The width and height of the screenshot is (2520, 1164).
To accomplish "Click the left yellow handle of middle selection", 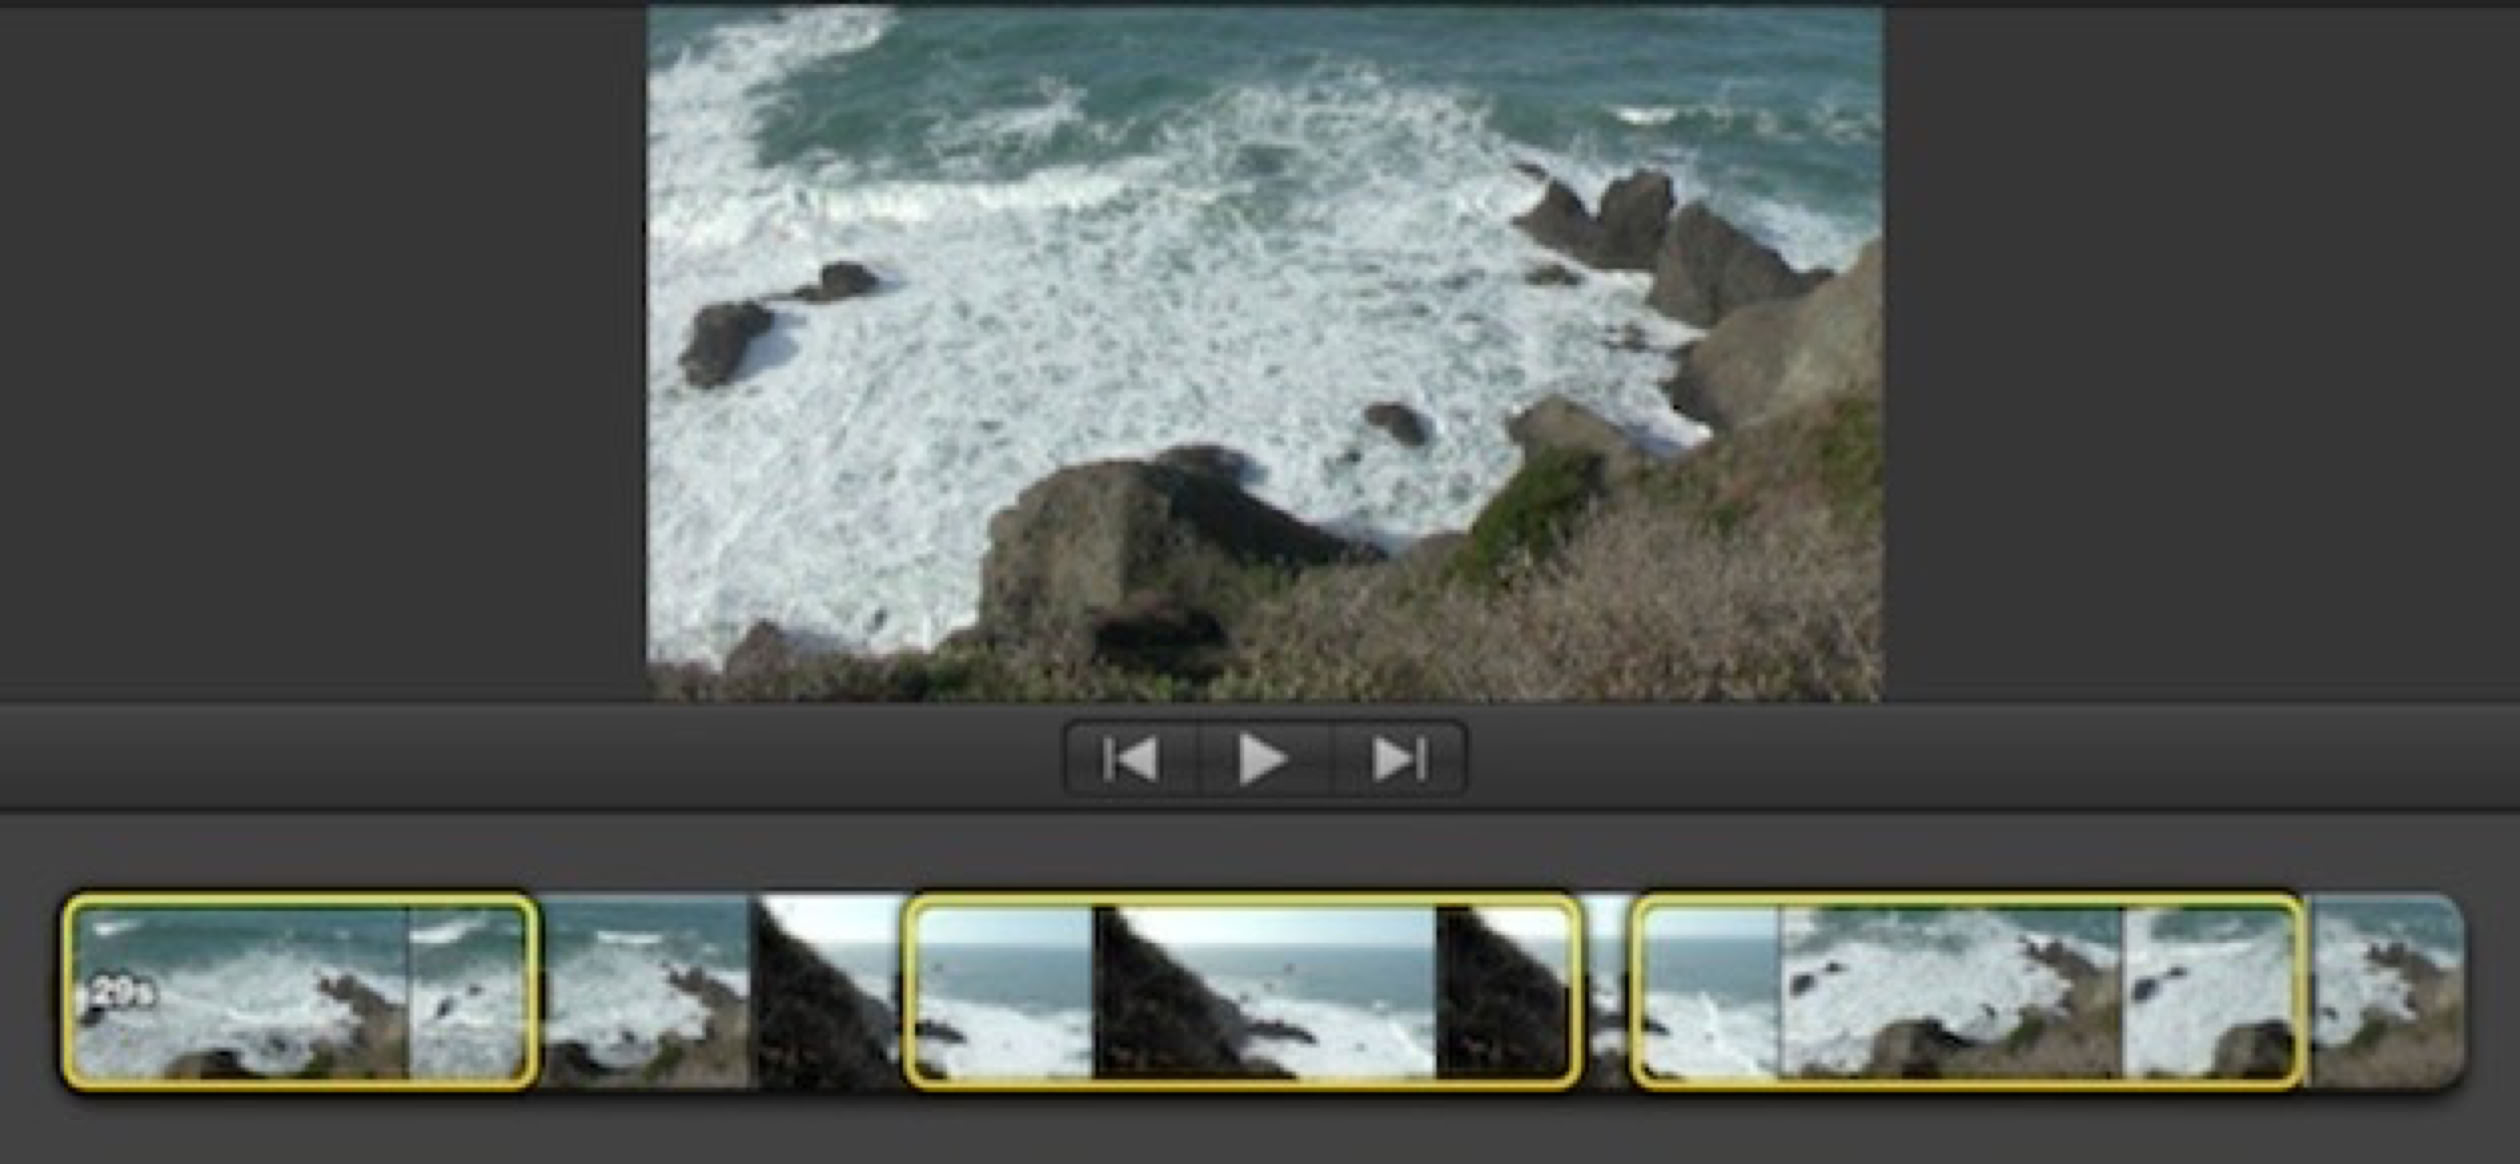I will pyautogui.click(x=908, y=990).
